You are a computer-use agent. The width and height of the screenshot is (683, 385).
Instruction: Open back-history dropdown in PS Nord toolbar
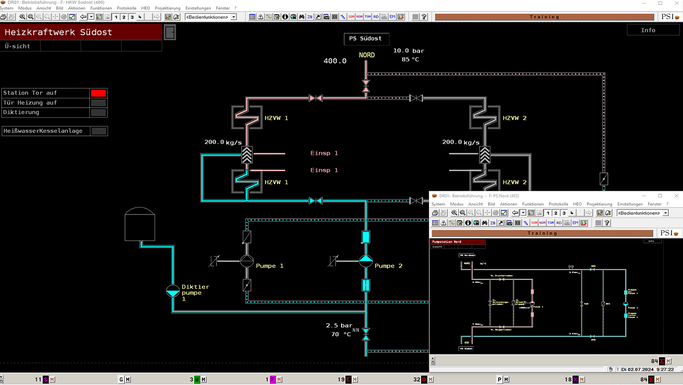click(x=523, y=213)
